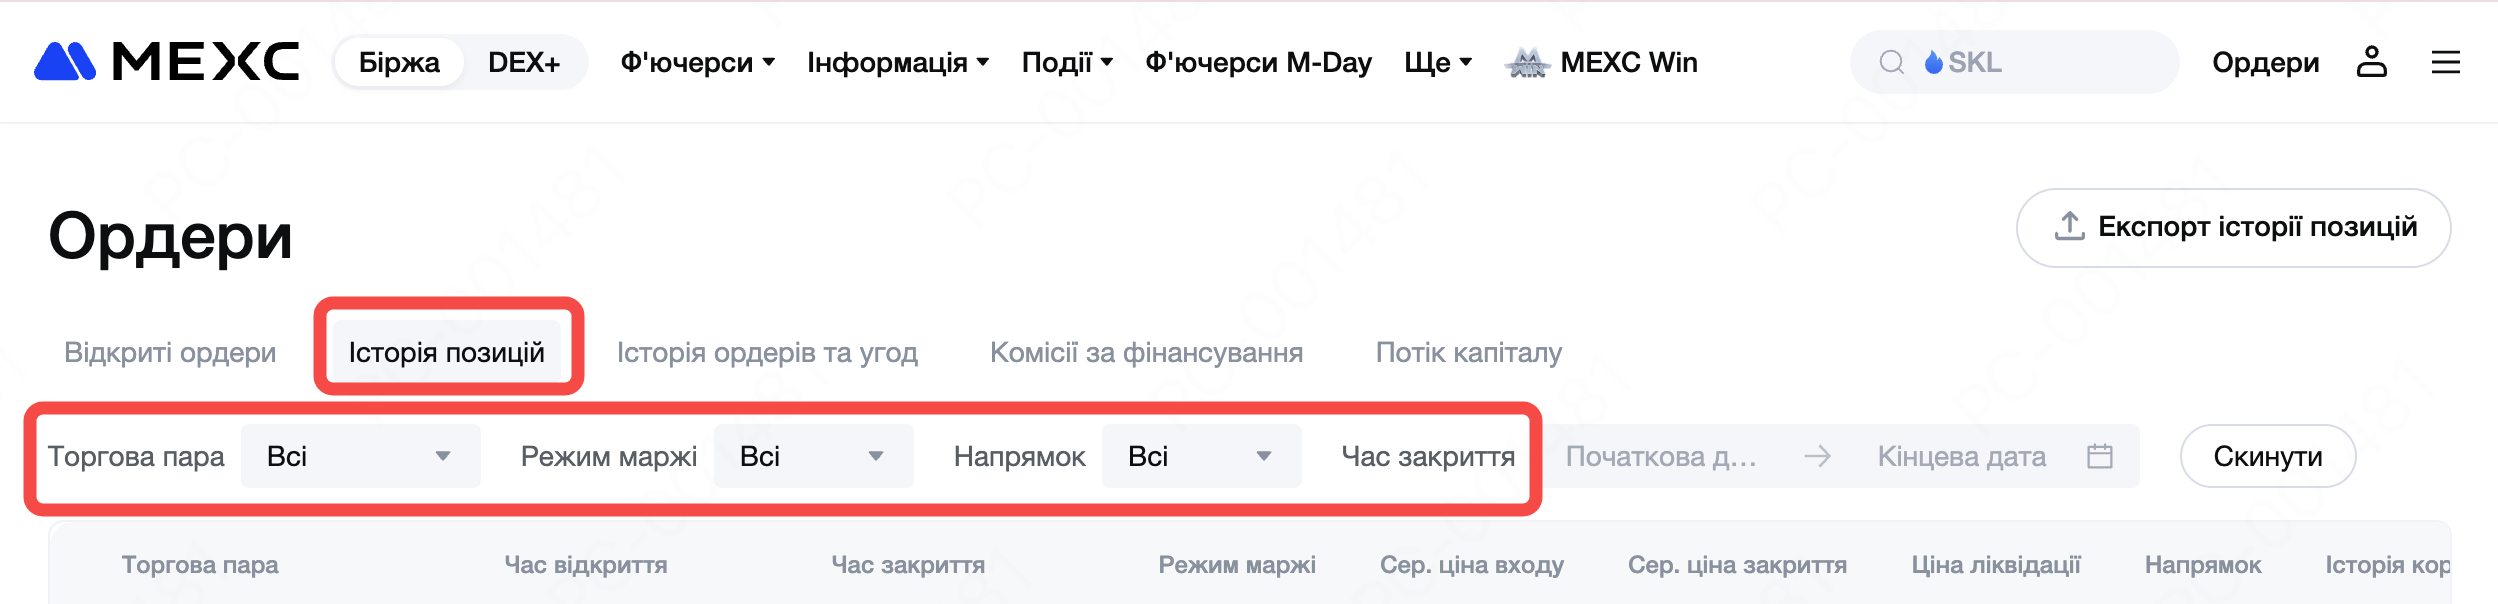
Task: Click the Початкова дата input field
Action: (x=1662, y=456)
